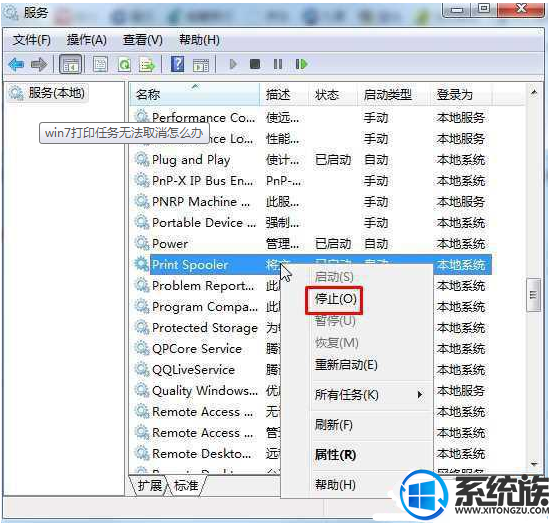Open the 操作(A) menu
549x523 pixels.
pos(86,40)
